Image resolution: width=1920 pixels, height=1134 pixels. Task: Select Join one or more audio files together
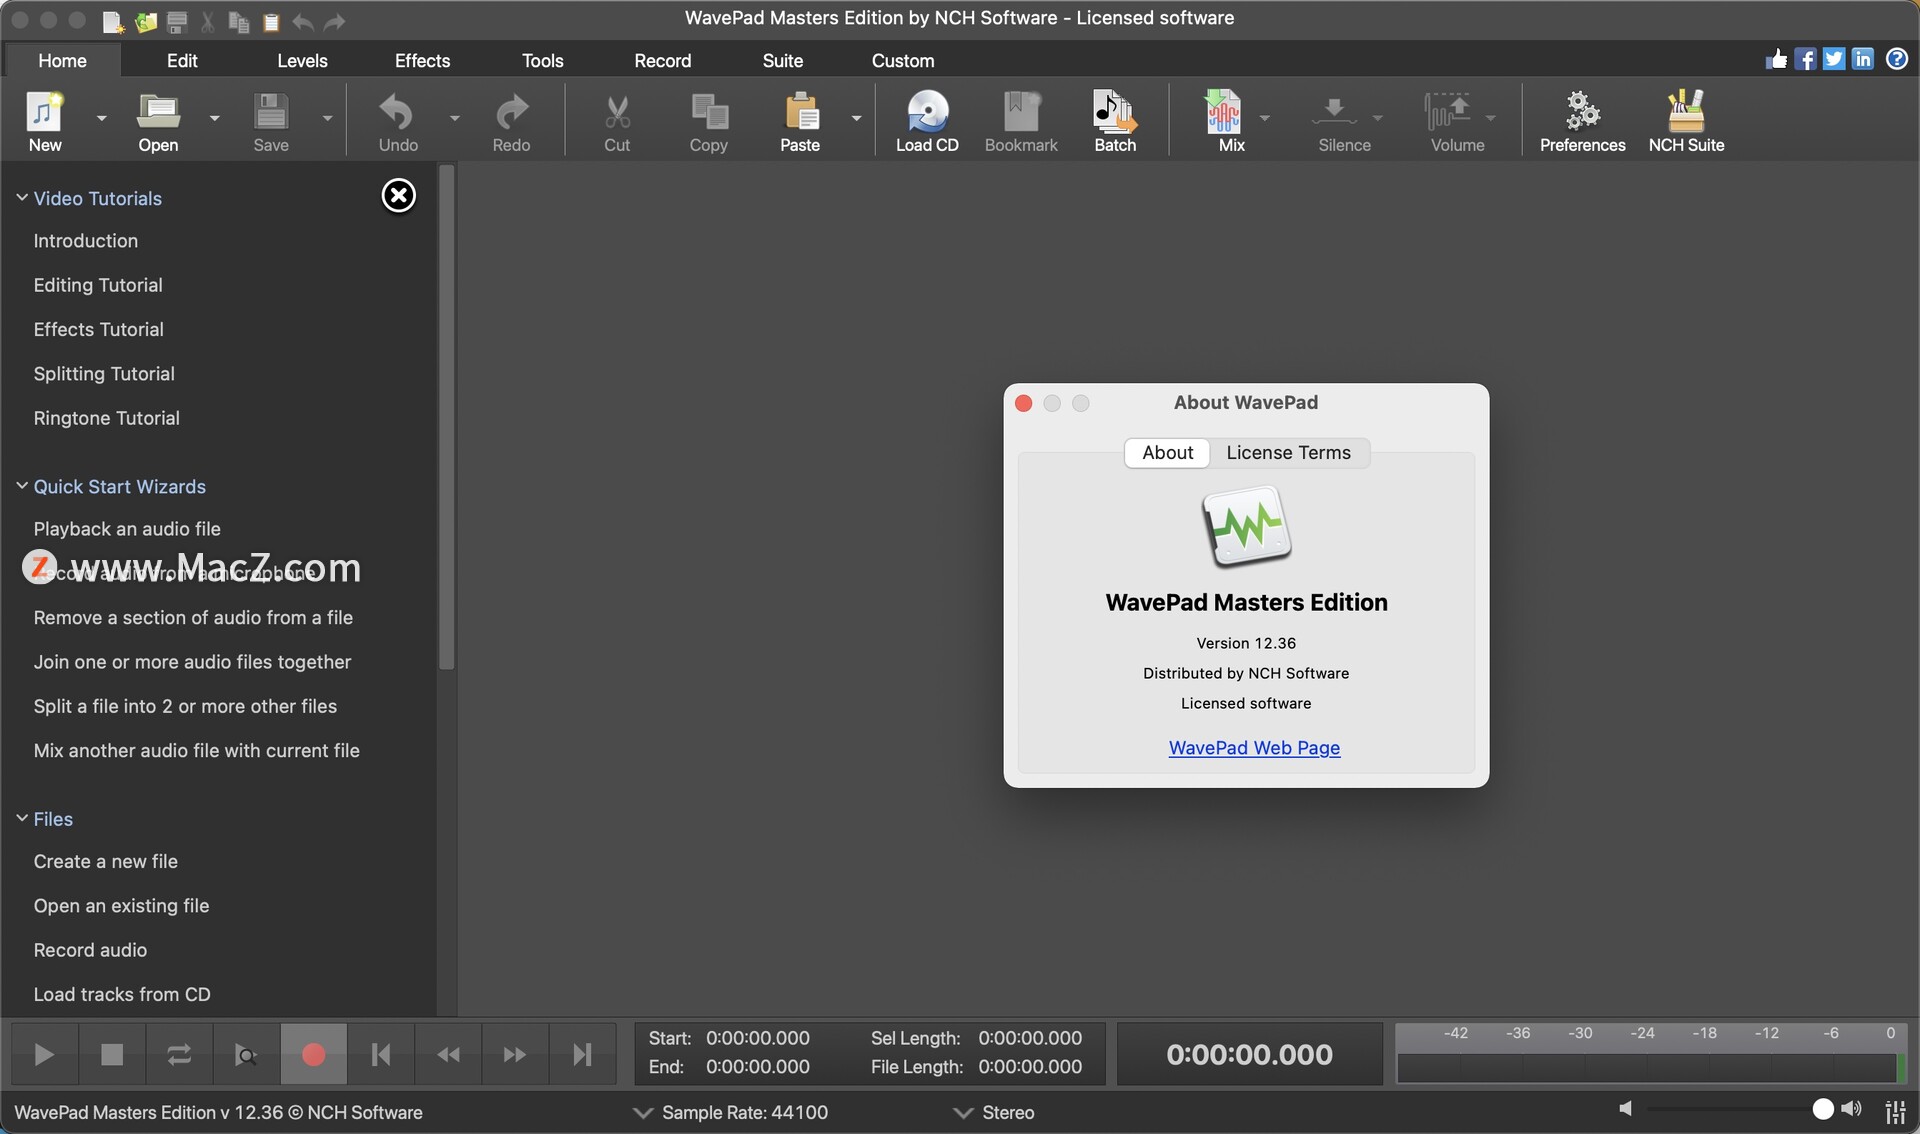click(x=192, y=662)
